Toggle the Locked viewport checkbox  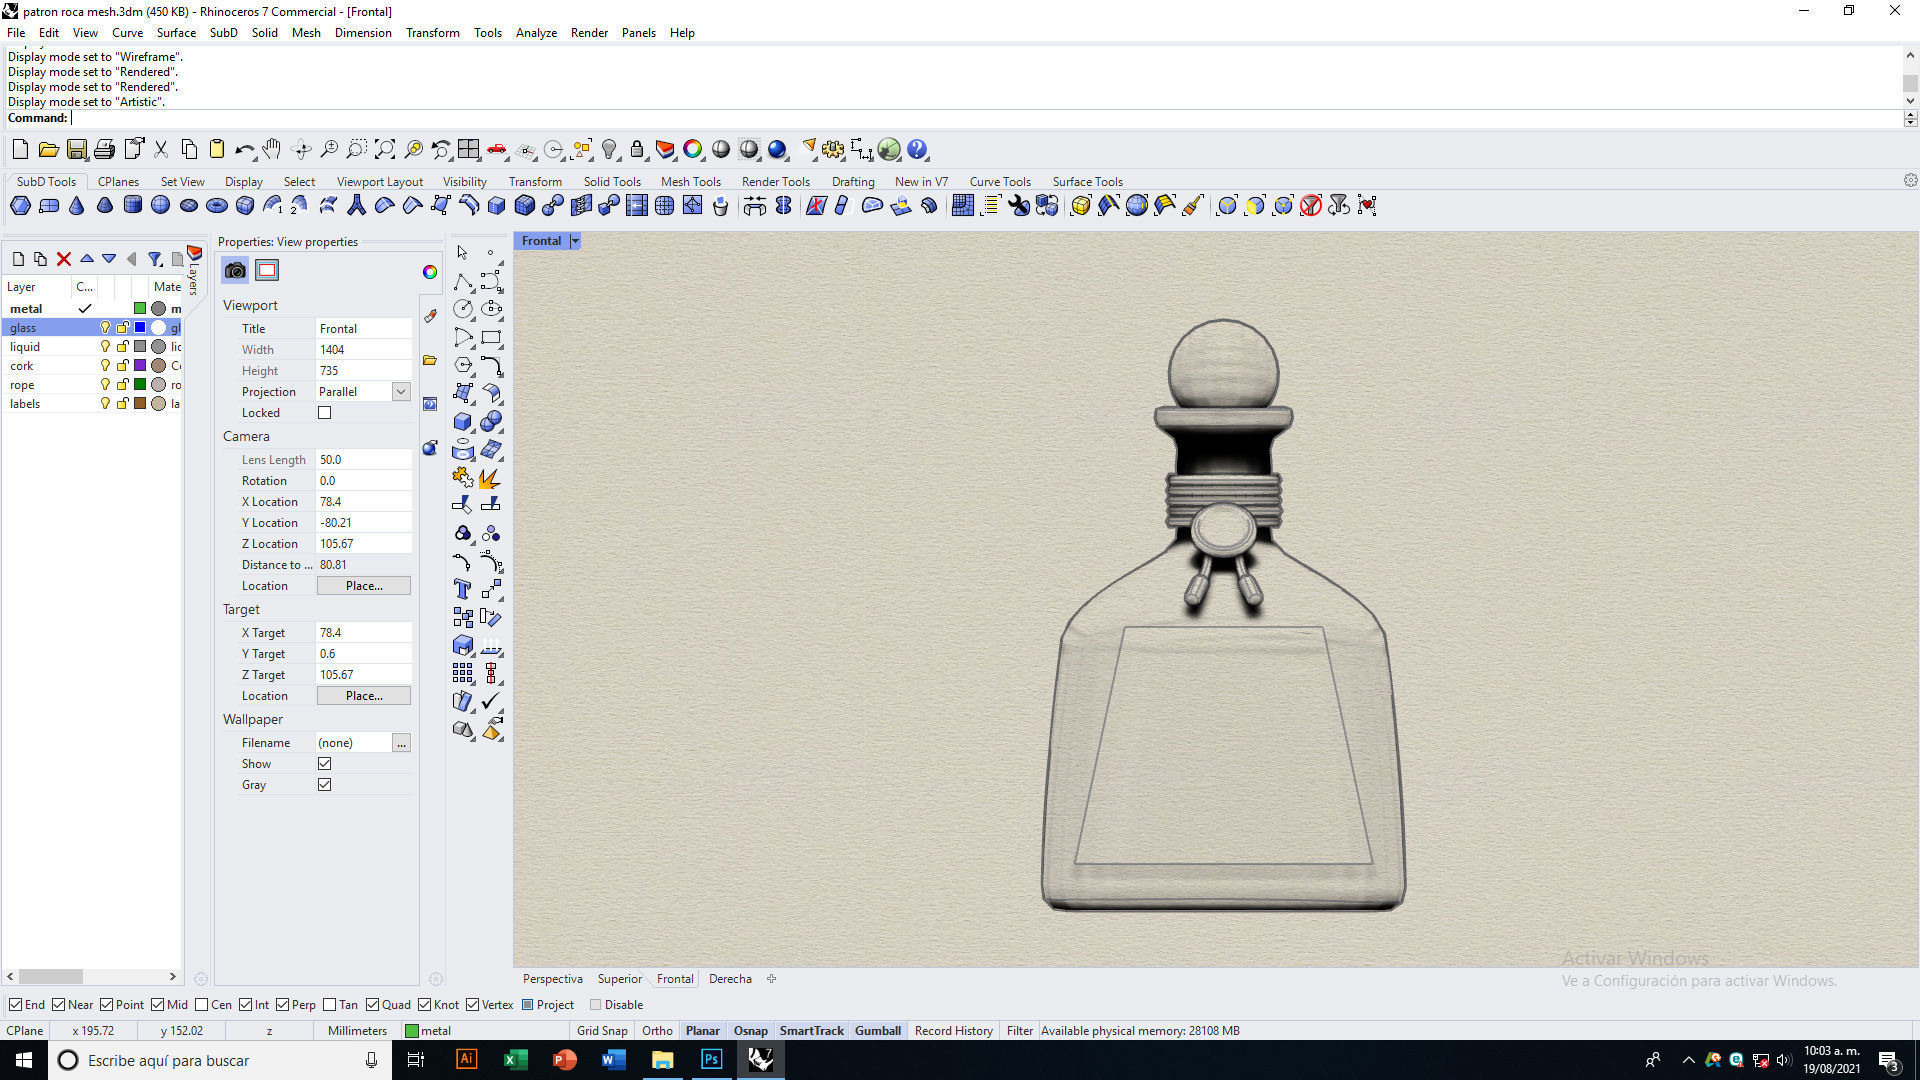click(x=324, y=413)
